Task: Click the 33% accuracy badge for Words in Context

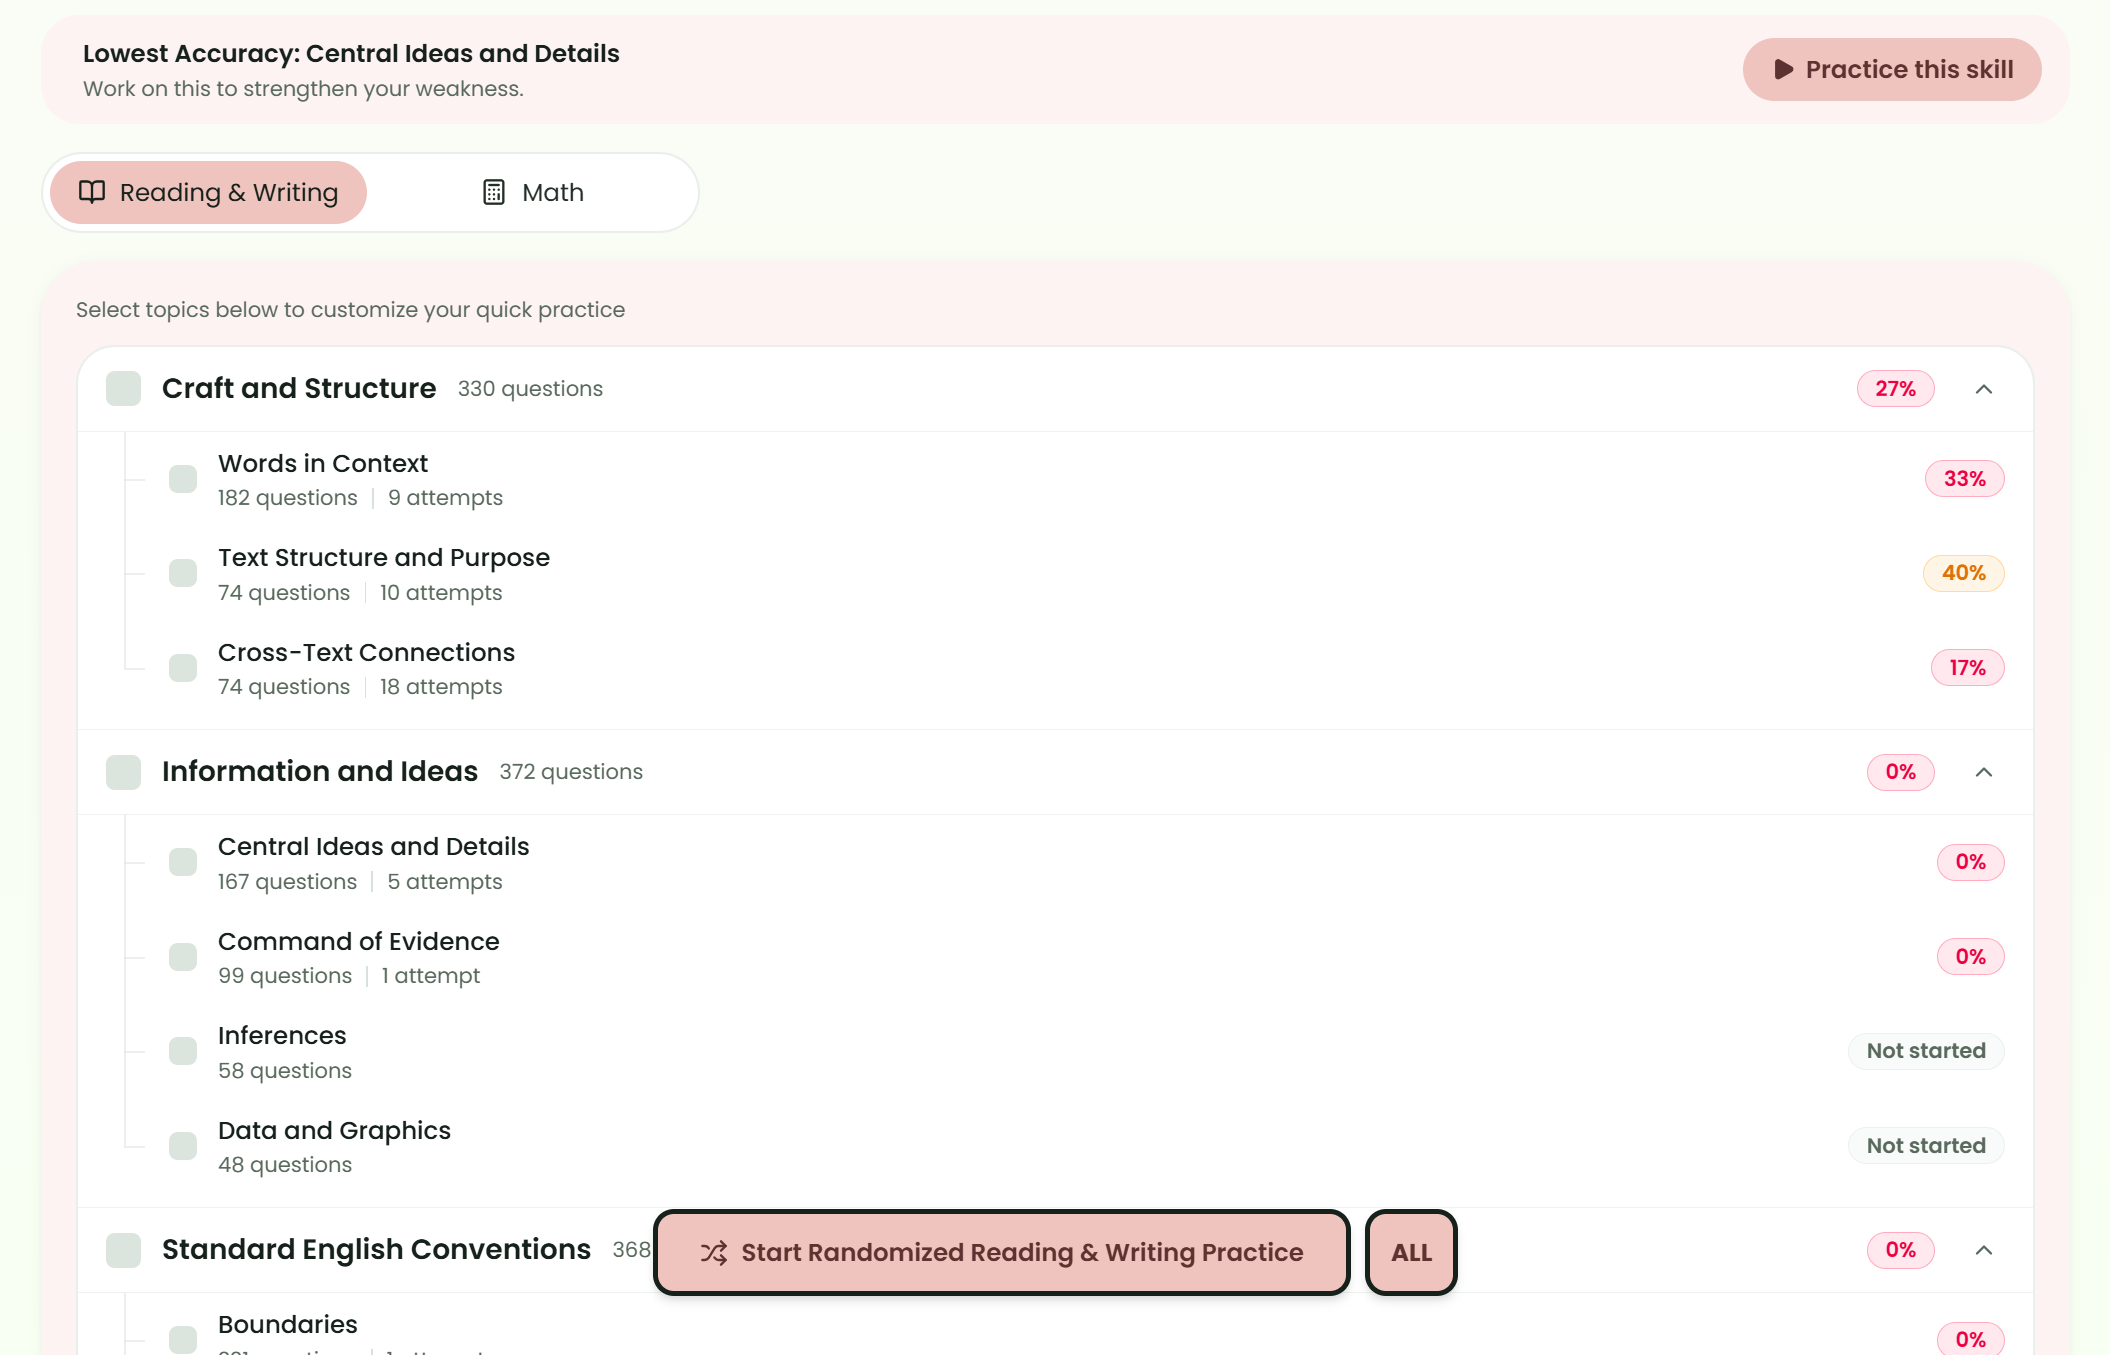Action: (1965, 479)
